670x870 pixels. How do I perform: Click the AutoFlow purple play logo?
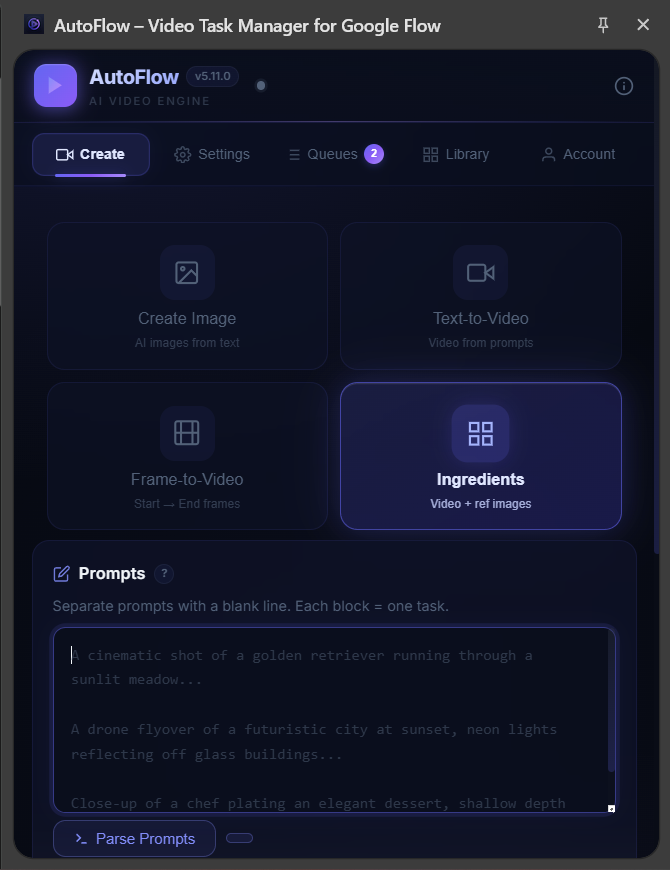(x=55, y=85)
